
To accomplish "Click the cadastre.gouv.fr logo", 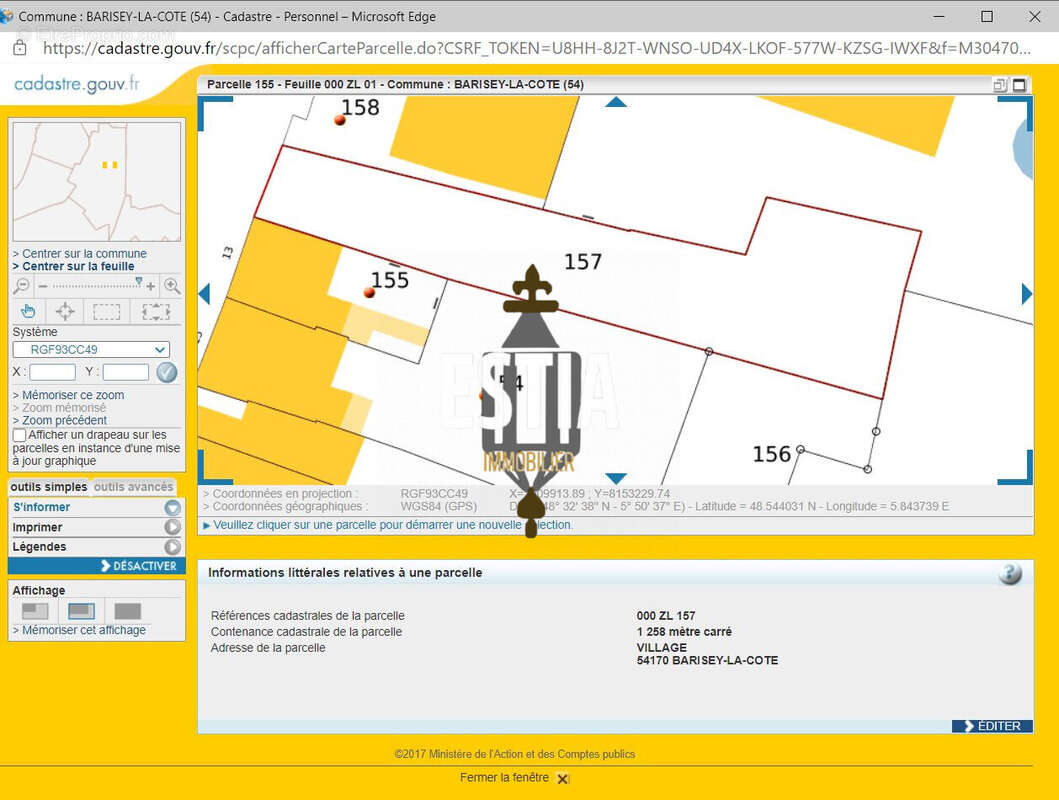I will click(x=76, y=84).
